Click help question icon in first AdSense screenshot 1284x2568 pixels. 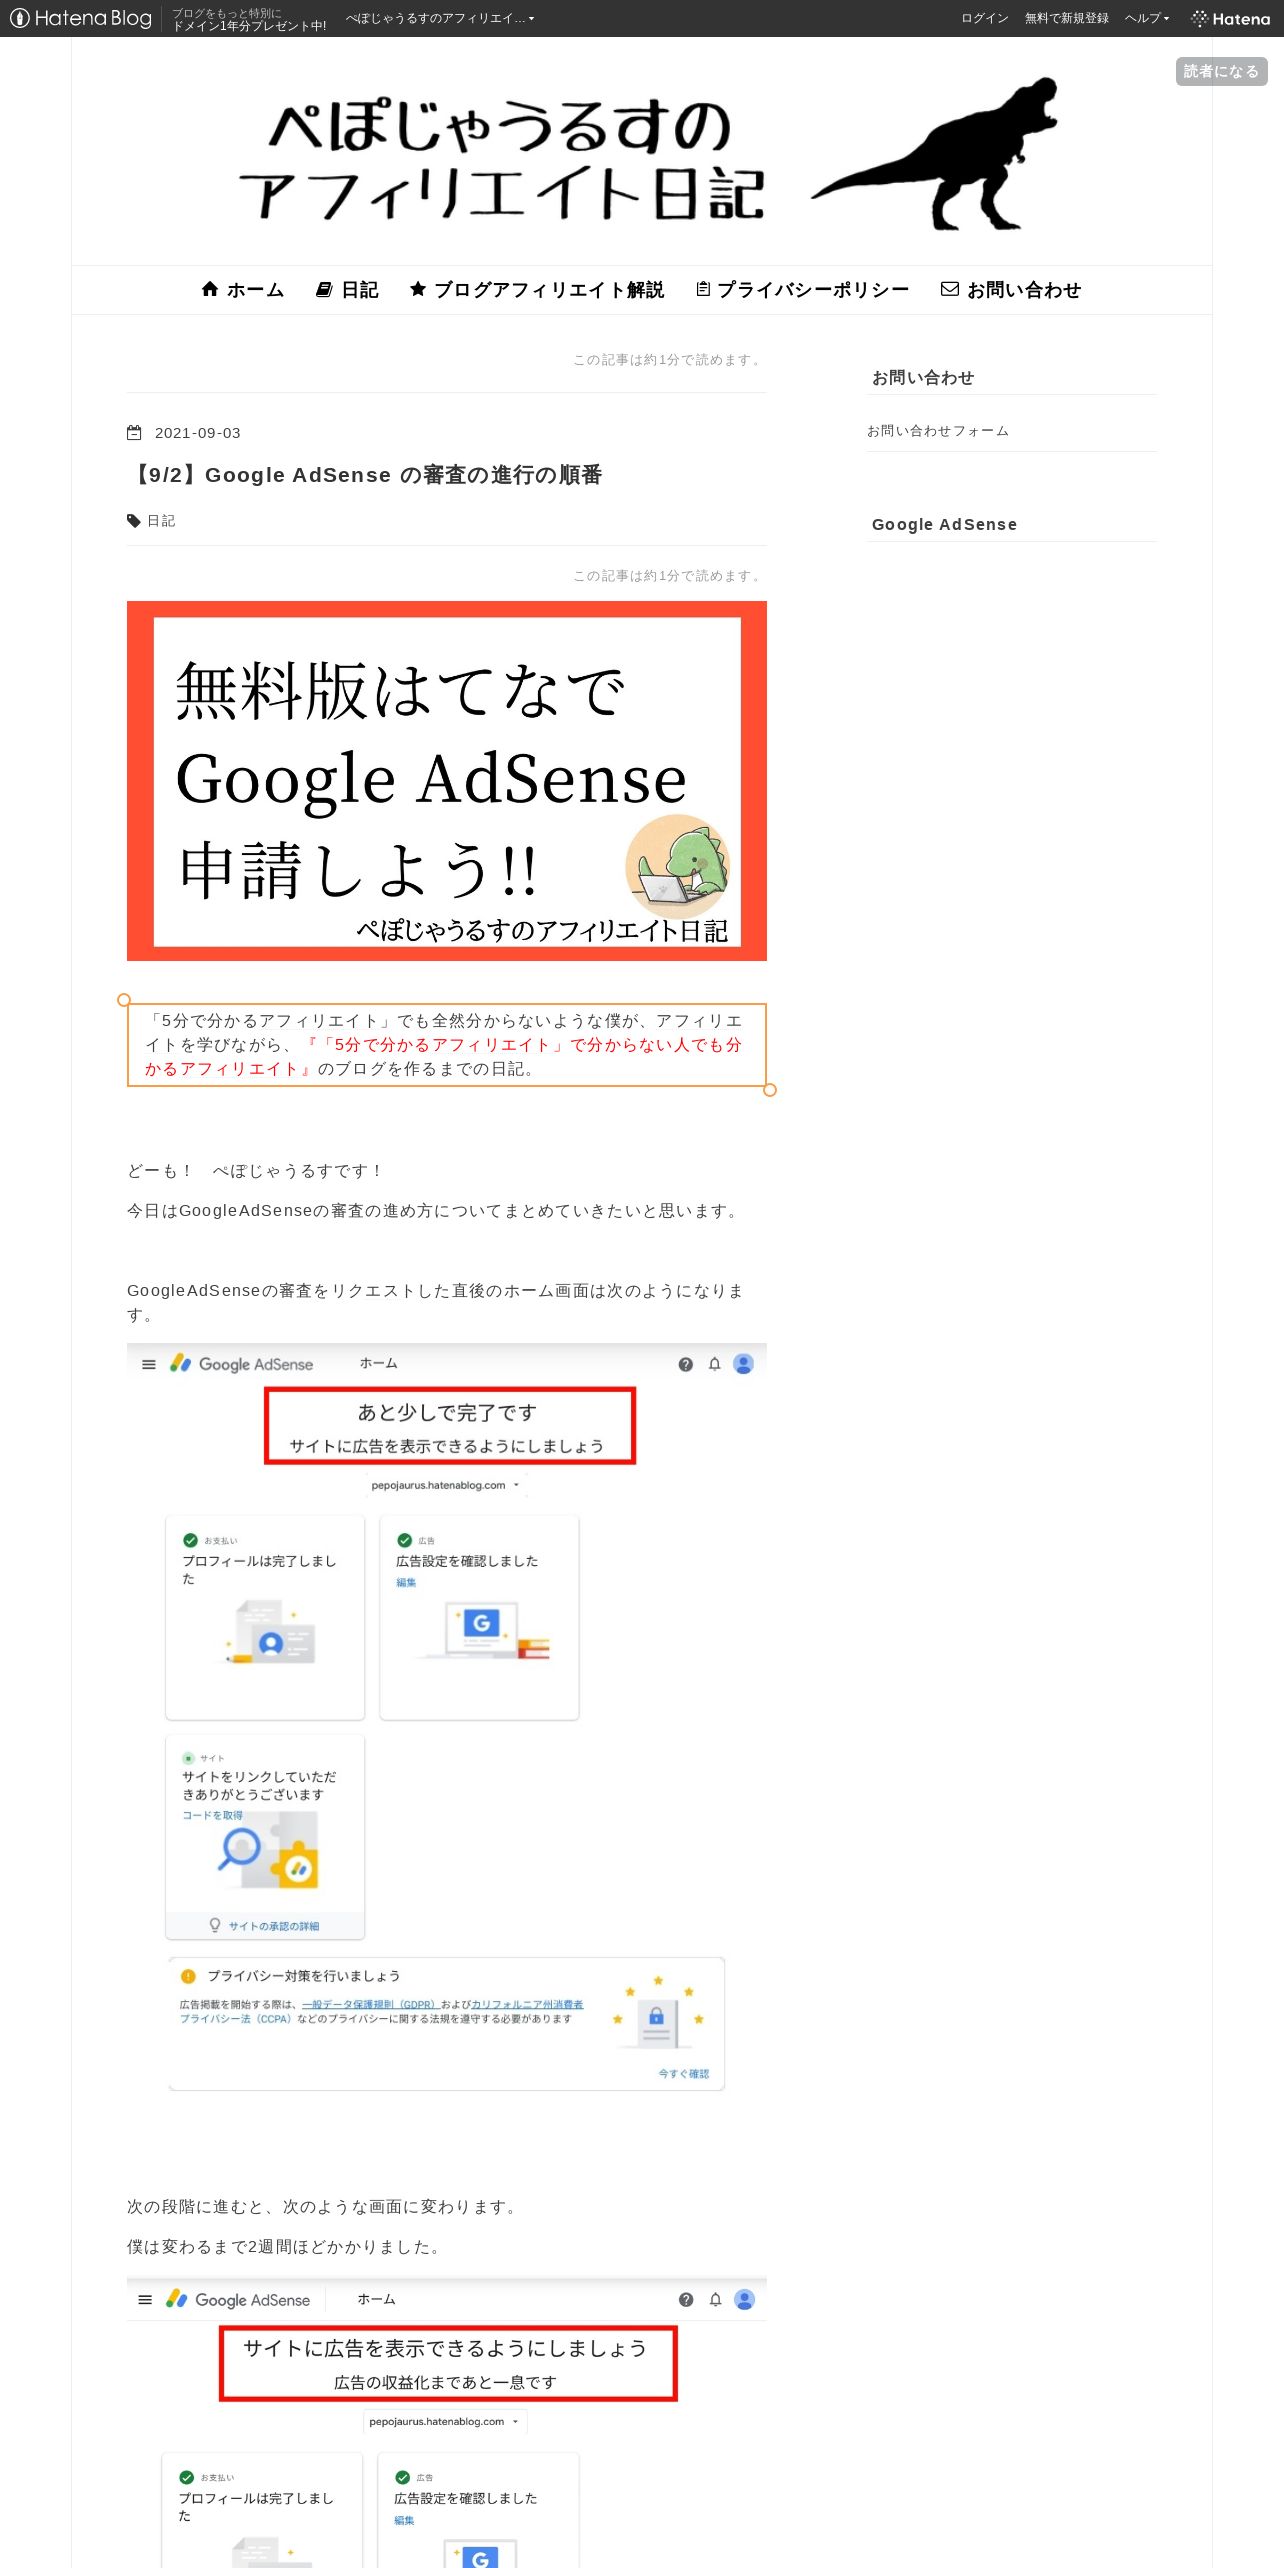click(x=685, y=1364)
